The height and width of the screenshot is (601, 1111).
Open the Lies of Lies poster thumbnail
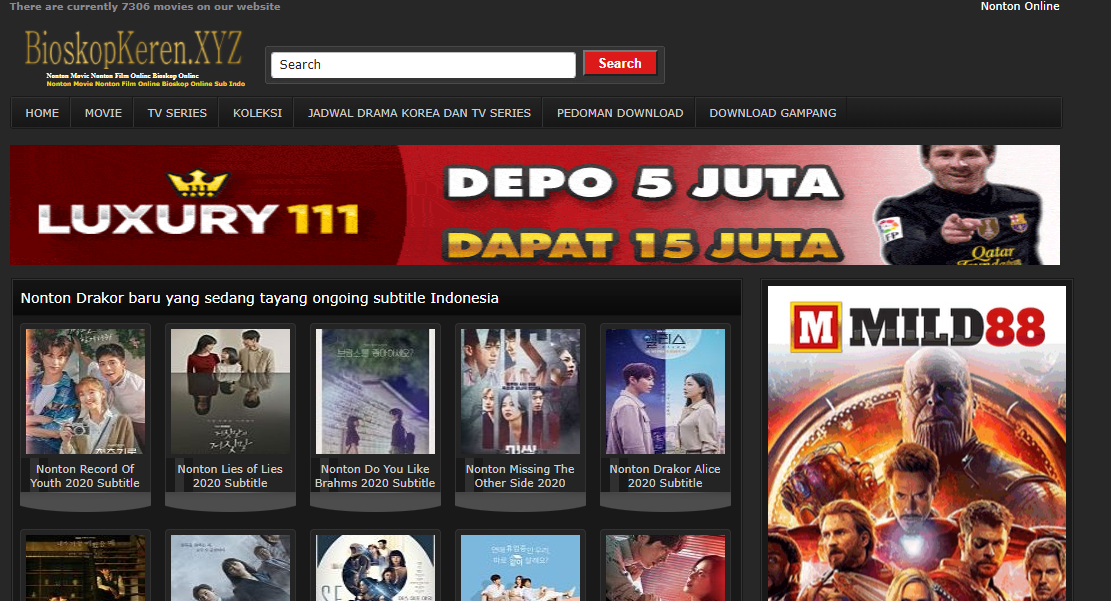pos(230,391)
